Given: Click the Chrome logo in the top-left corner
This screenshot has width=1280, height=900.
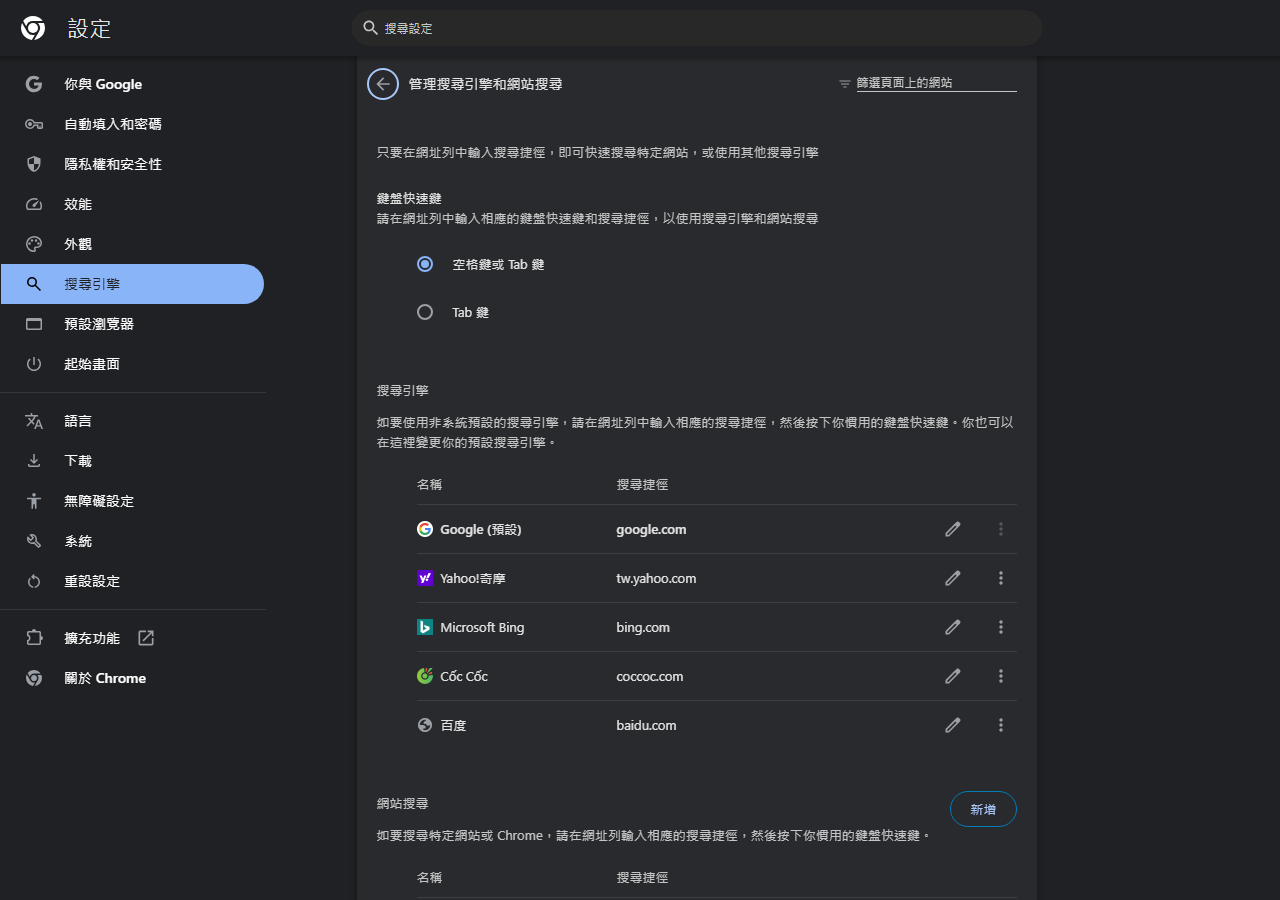Looking at the screenshot, I should pos(32,28).
